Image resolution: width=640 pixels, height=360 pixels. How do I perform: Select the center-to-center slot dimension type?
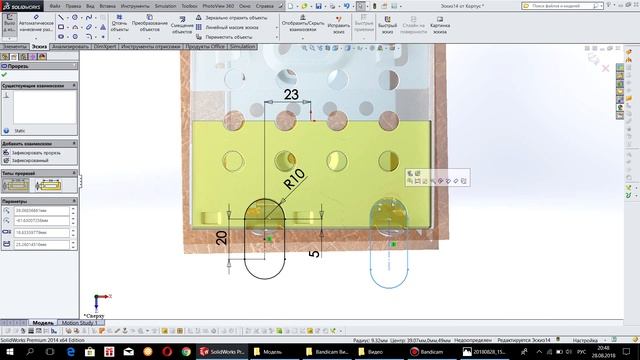pos(48,186)
